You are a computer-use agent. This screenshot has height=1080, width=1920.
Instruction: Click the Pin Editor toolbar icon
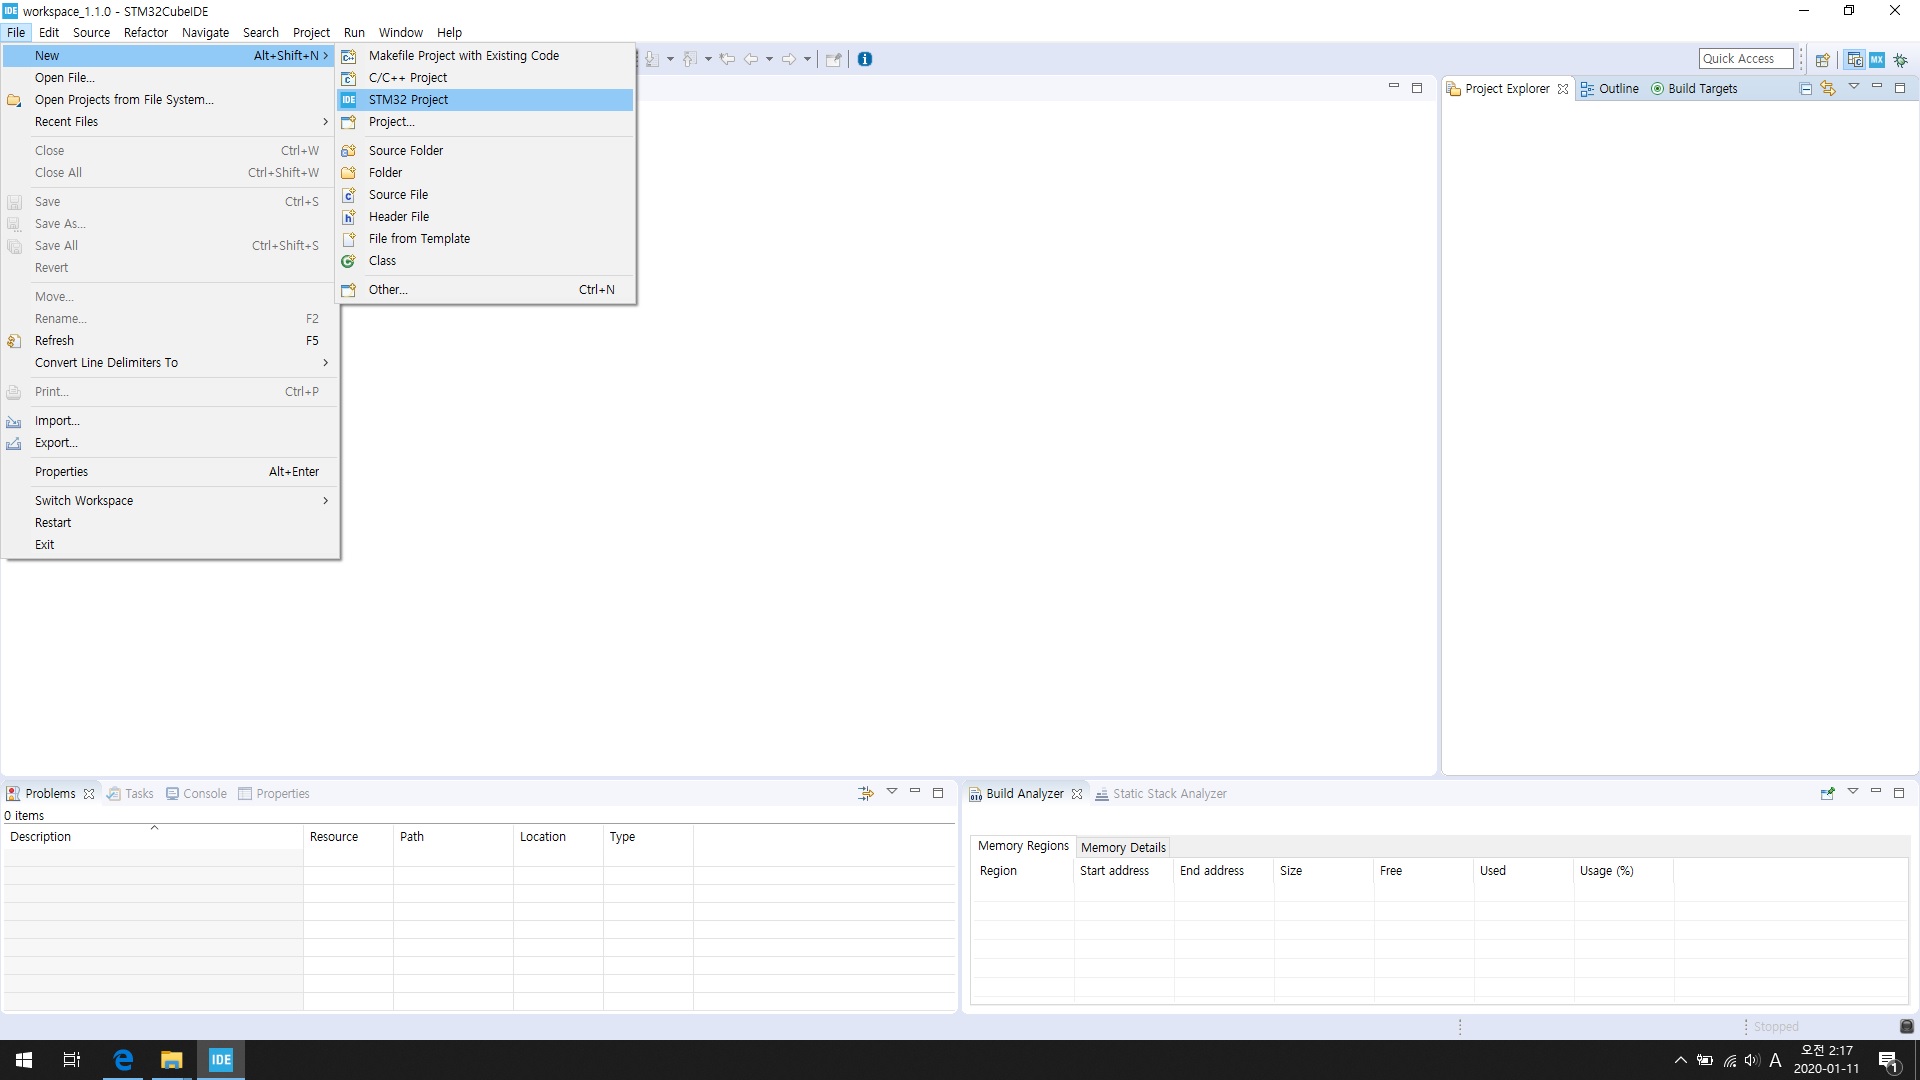tap(833, 59)
